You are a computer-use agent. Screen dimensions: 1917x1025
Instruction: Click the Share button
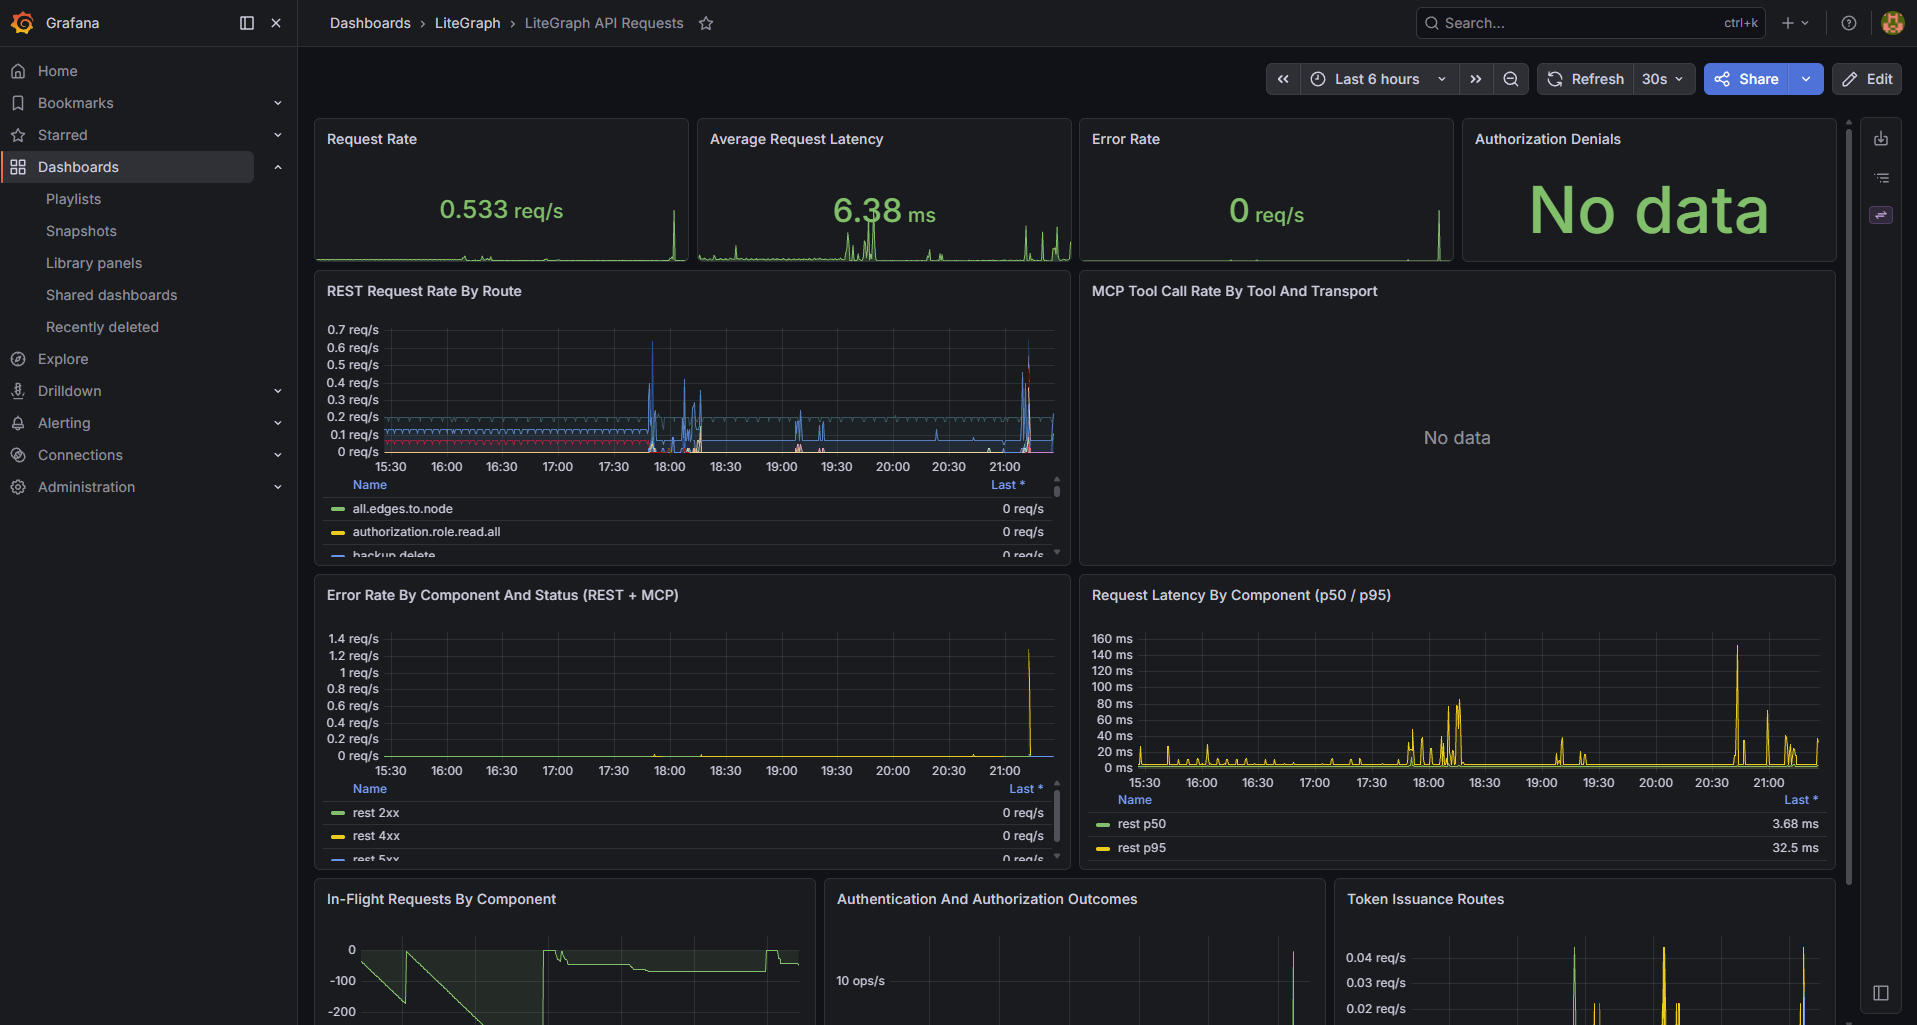[x=1747, y=79]
